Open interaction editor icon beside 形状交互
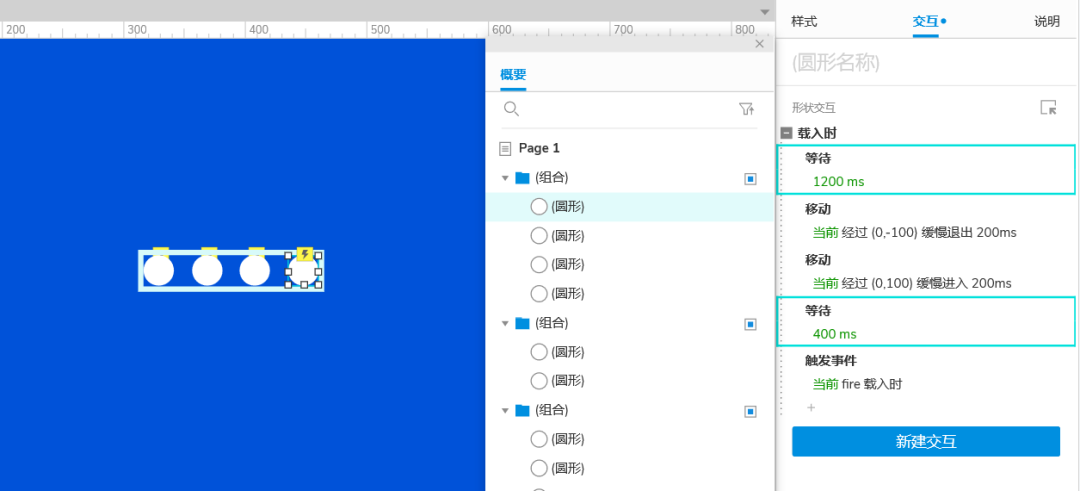1080x491 pixels. click(1048, 107)
